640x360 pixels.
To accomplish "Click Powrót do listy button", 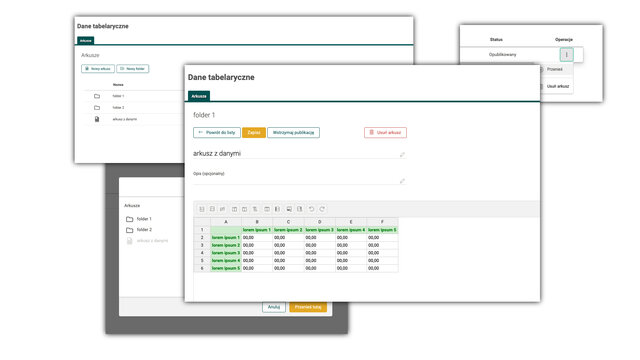I will [x=217, y=133].
